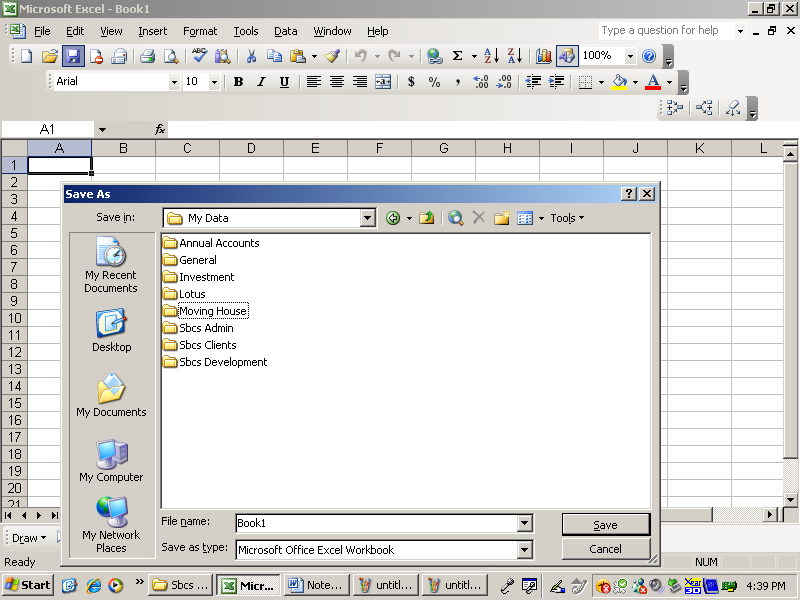Open the Font name dropdown

tap(174, 82)
